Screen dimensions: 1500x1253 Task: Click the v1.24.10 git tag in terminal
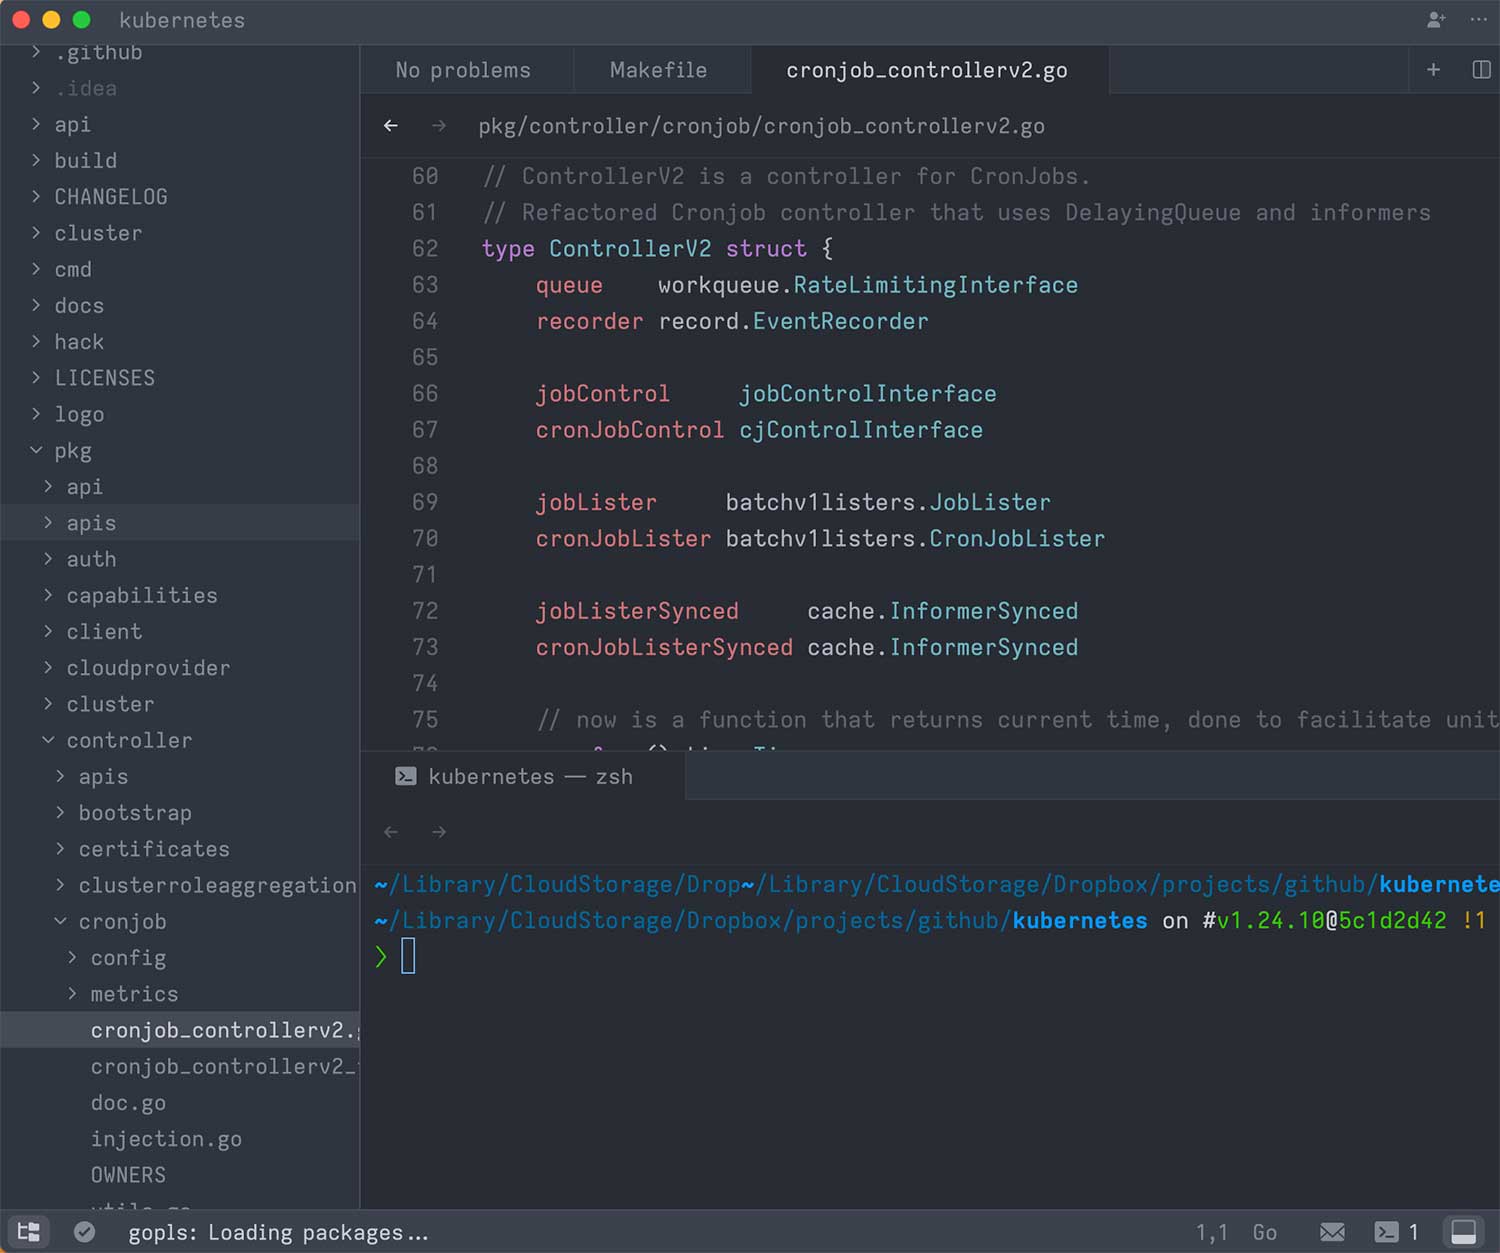click(1270, 920)
